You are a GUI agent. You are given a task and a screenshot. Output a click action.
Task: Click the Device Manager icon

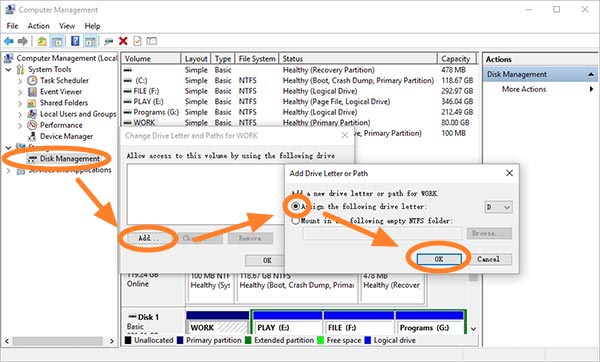[32, 136]
